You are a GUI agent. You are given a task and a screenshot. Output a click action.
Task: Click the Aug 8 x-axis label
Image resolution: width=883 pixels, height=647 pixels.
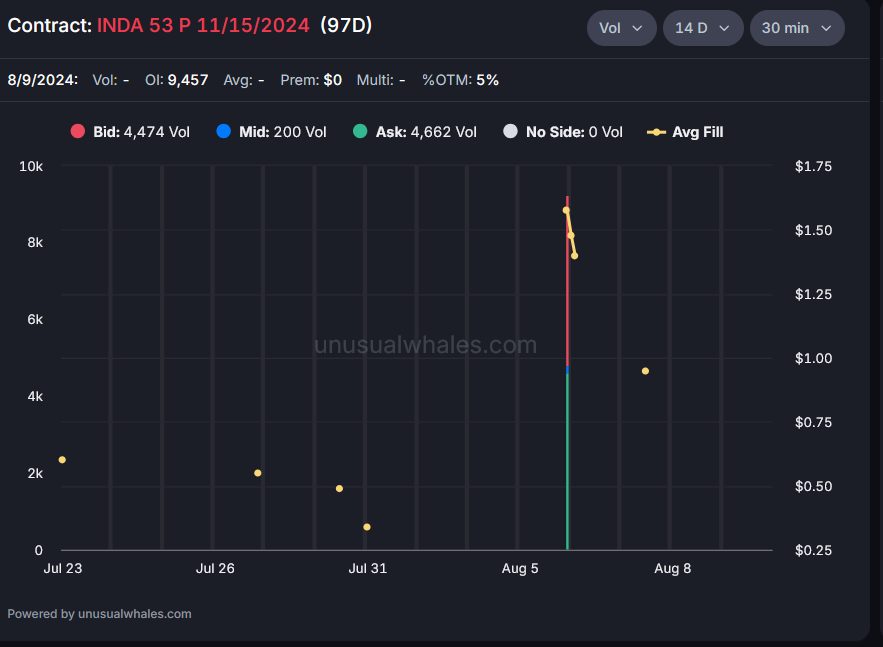point(672,568)
